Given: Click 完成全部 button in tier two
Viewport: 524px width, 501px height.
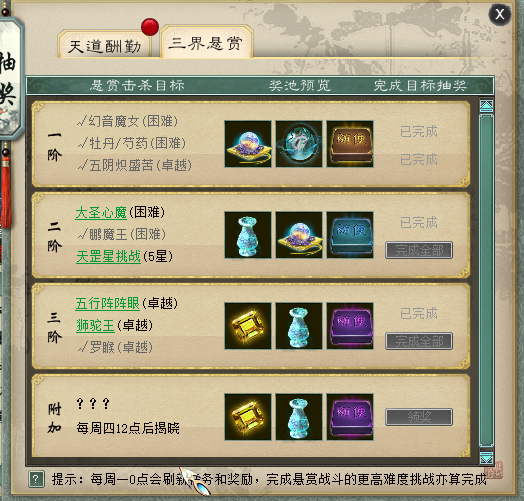Looking at the screenshot, I should pos(419,250).
